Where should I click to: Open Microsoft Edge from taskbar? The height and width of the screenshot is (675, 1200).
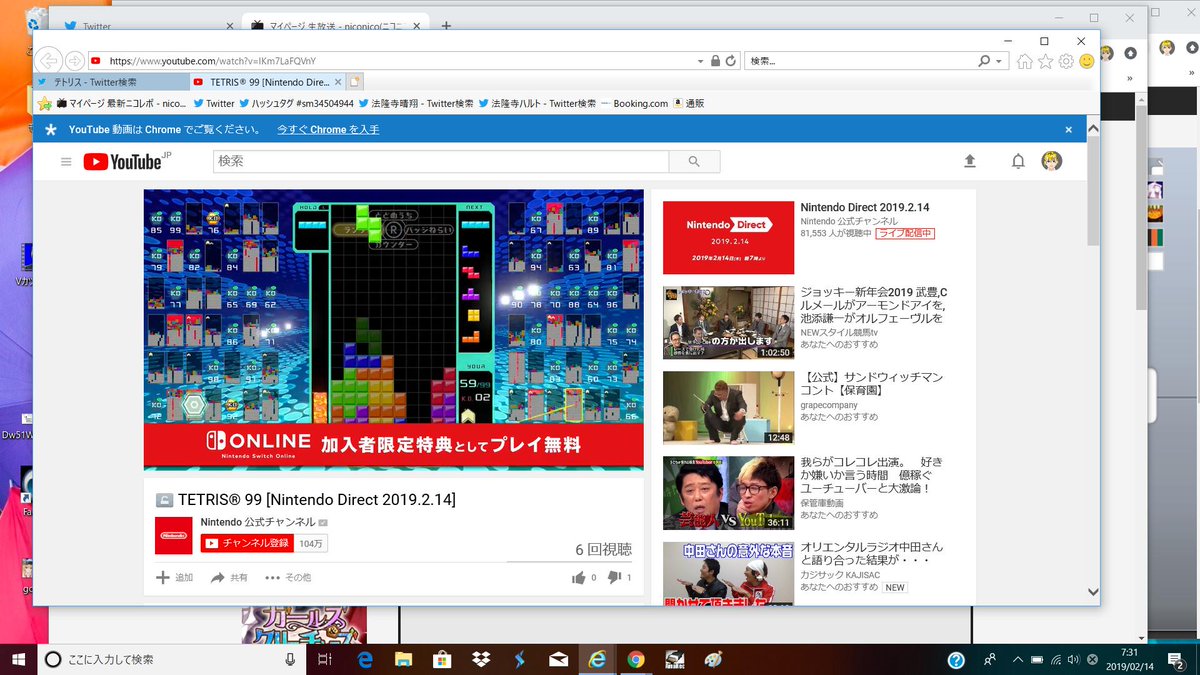tap(366, 659)
